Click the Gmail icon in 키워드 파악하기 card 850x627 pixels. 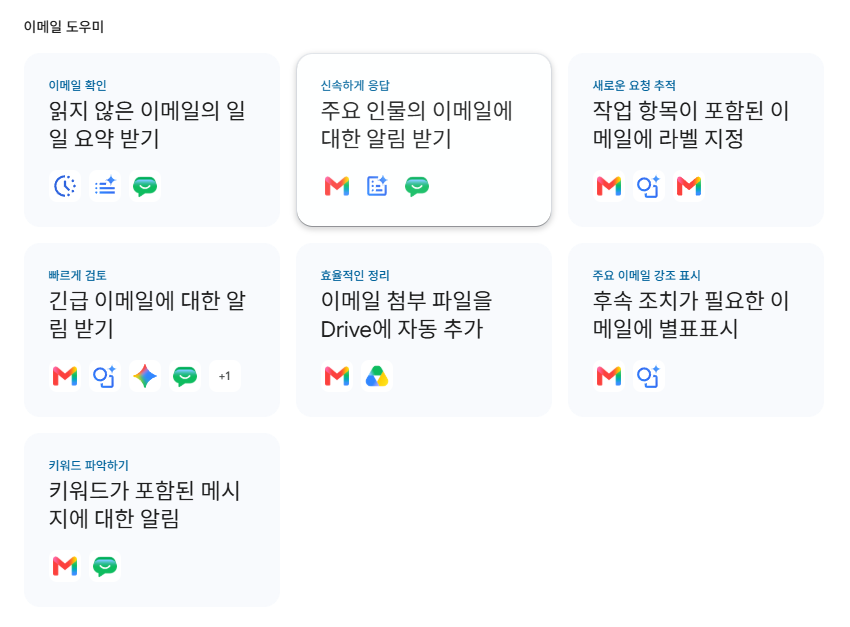(x=65, y=566)
